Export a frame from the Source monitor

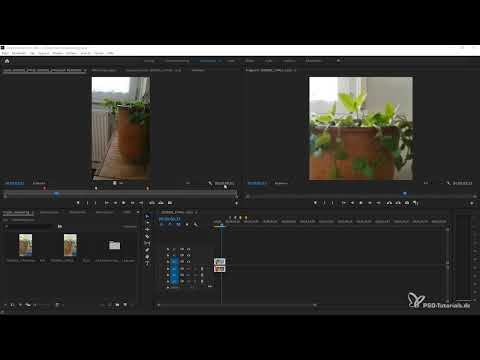coord(170,203)
